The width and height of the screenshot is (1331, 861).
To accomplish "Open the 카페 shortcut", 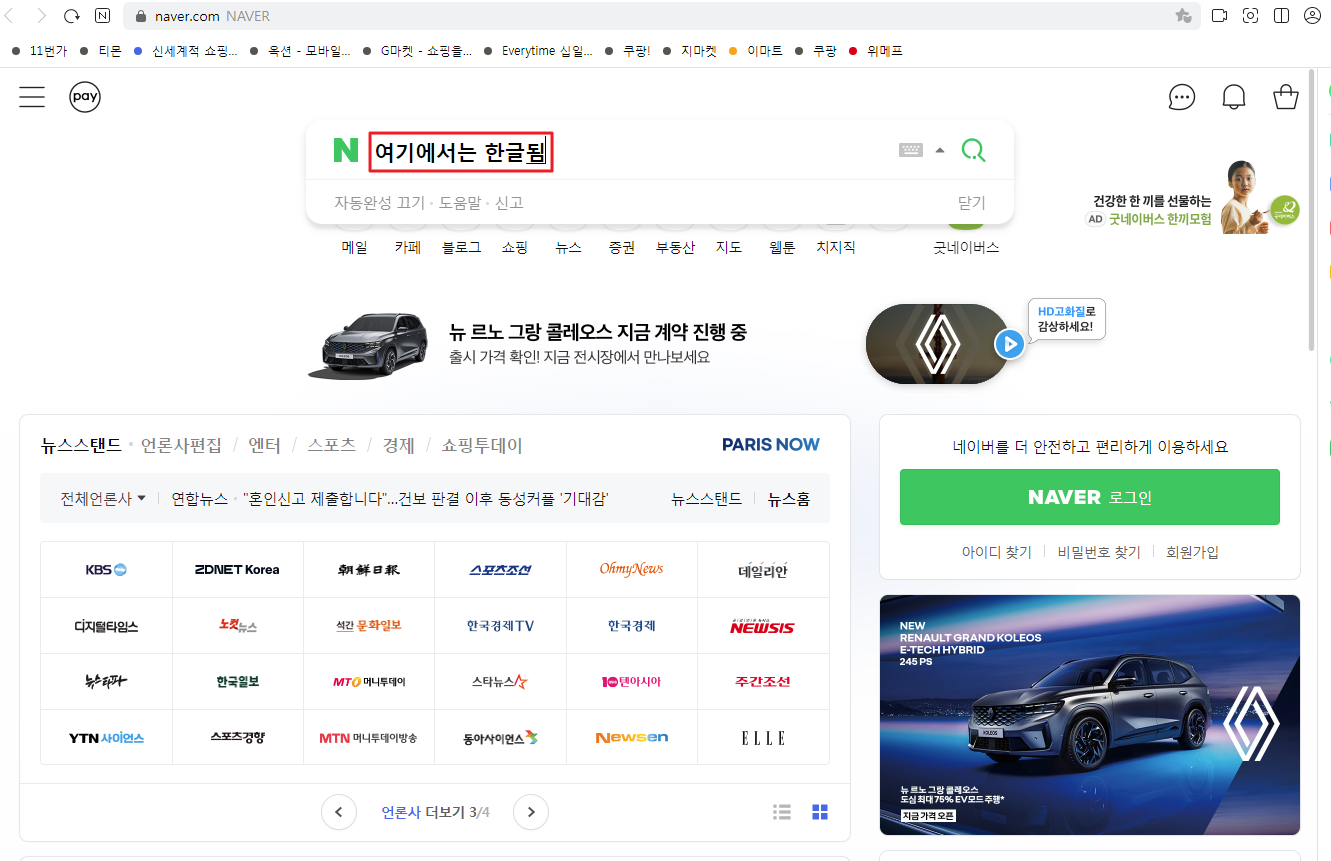I will (x=407, y=247).
